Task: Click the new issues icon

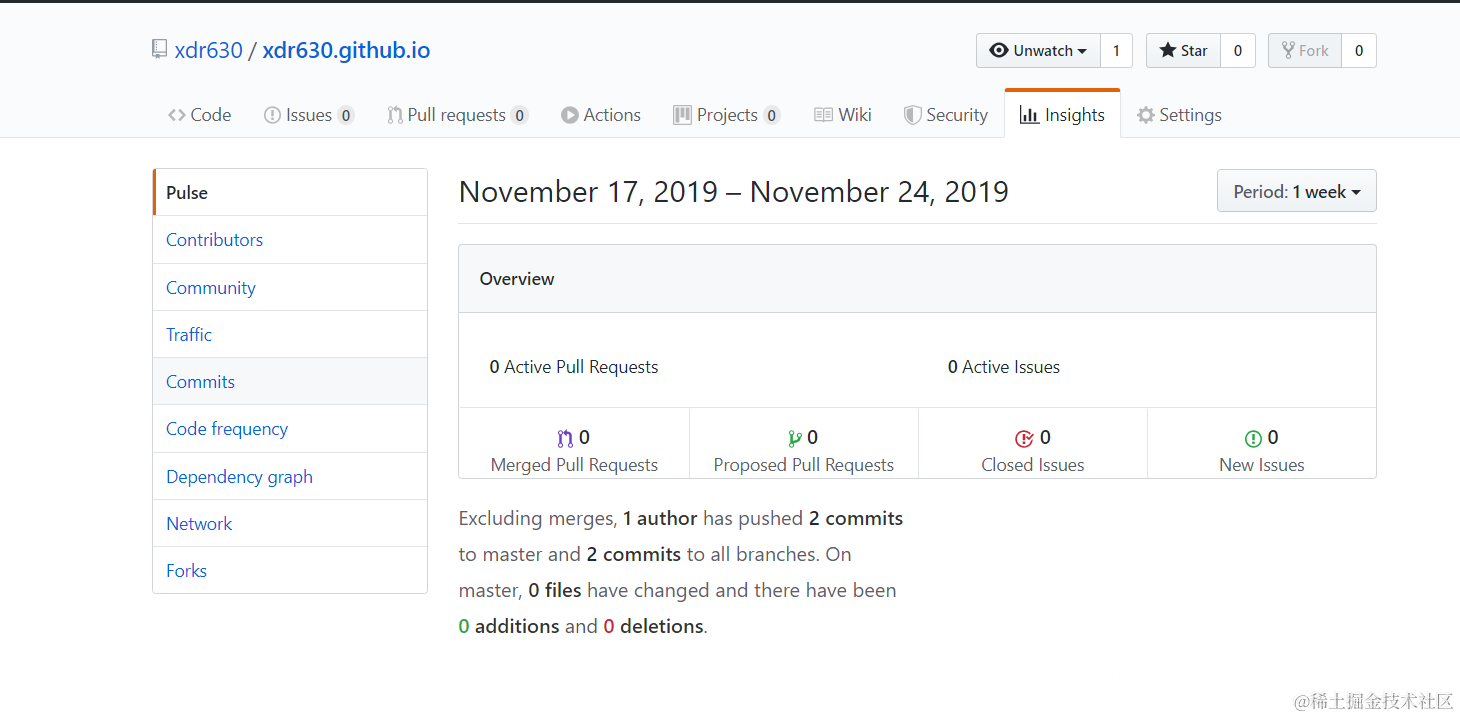Action: pos(1253,438)
